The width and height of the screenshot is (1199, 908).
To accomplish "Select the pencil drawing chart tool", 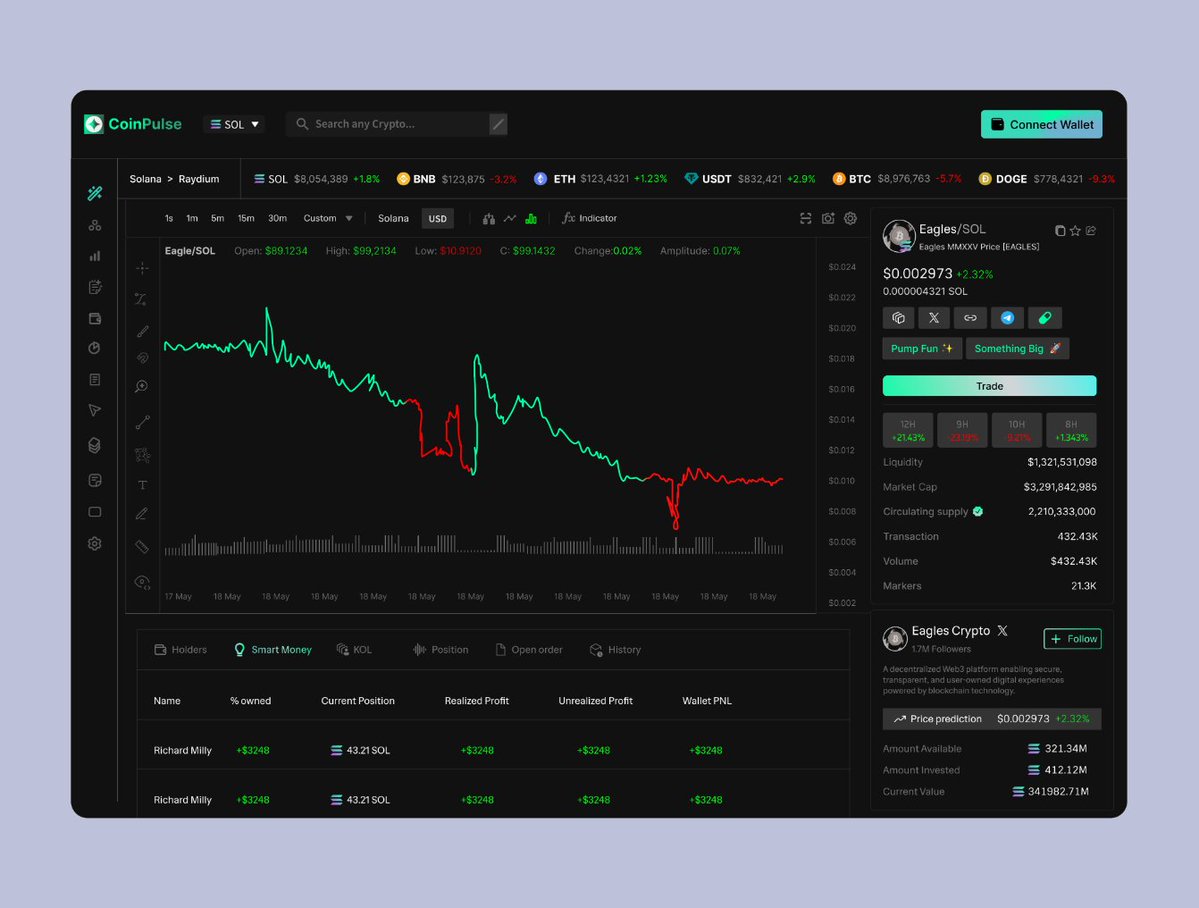I will point(141,514).
